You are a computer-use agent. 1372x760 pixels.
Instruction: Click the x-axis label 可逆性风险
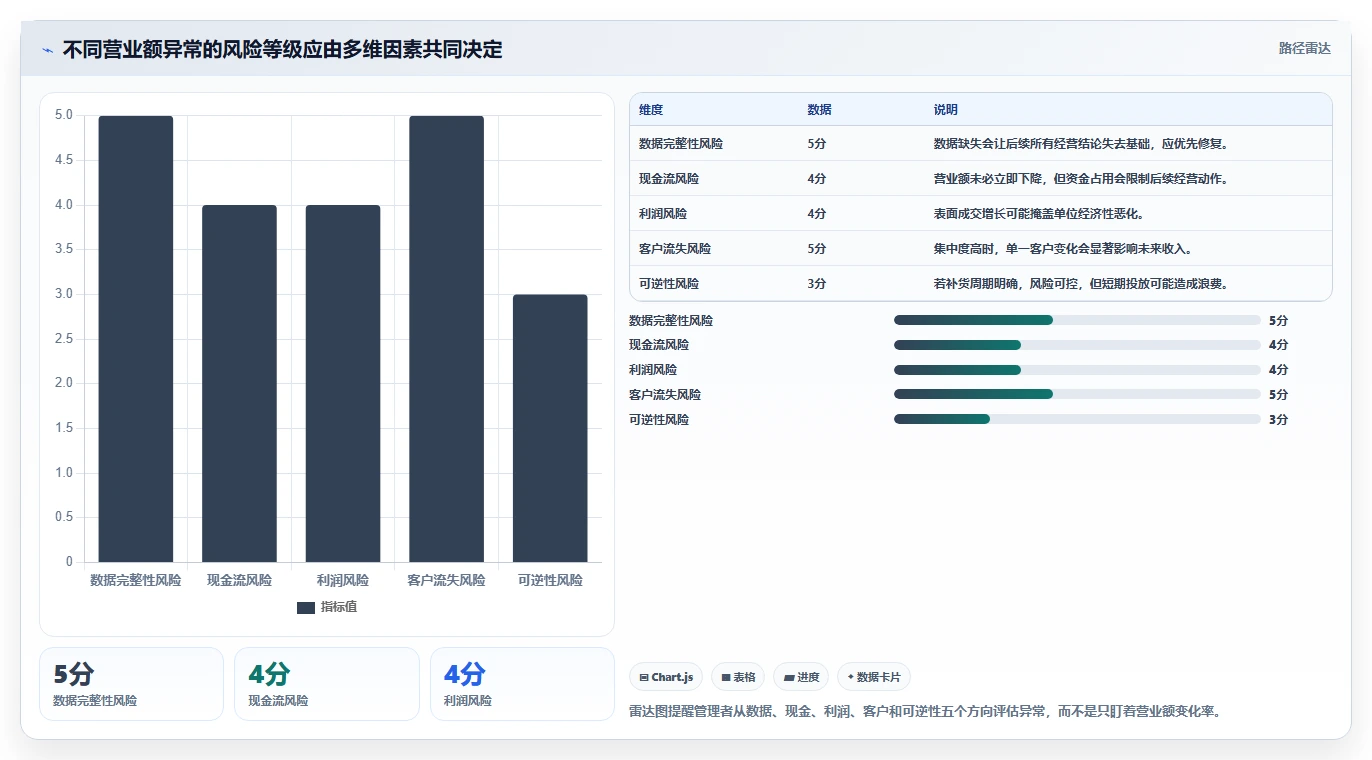click(550, 580)
